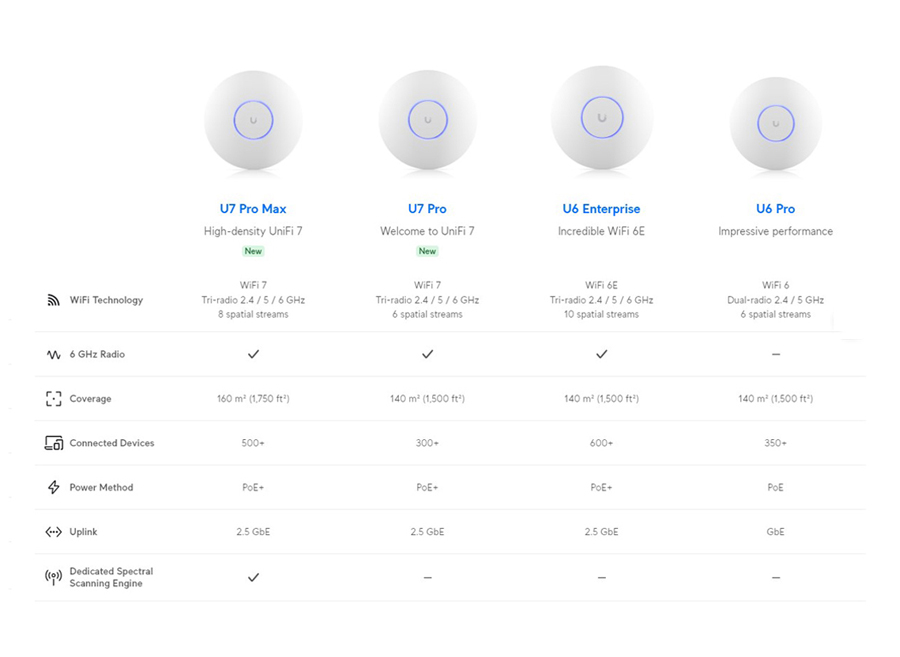Select the Uplink arrows icon
This screenshot has width=900, height=657.
click(x=54, y=532)
